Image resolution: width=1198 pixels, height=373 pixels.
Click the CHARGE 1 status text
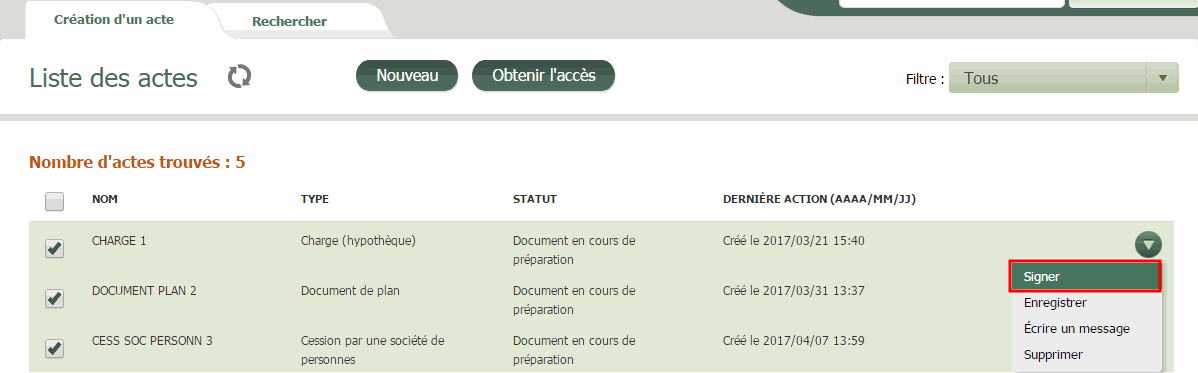(574, 250)
